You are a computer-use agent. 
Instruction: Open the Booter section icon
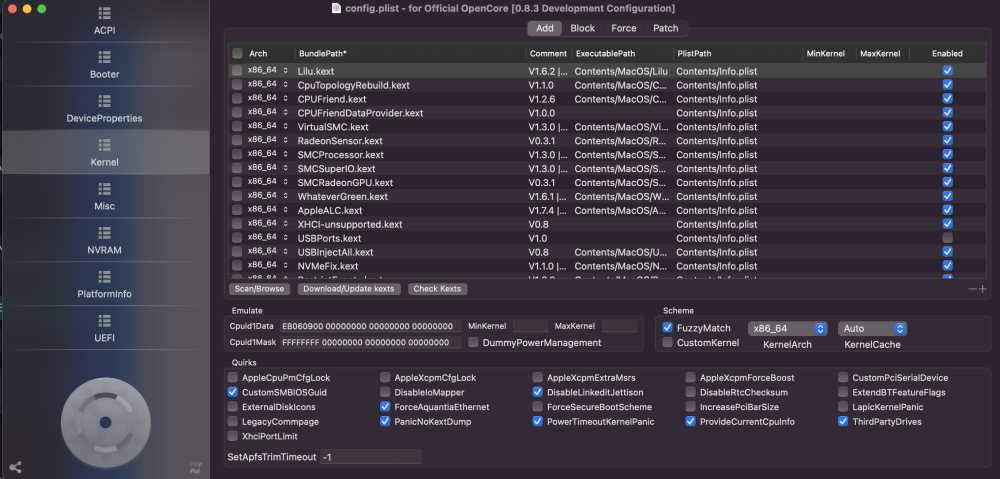[105, 57]
